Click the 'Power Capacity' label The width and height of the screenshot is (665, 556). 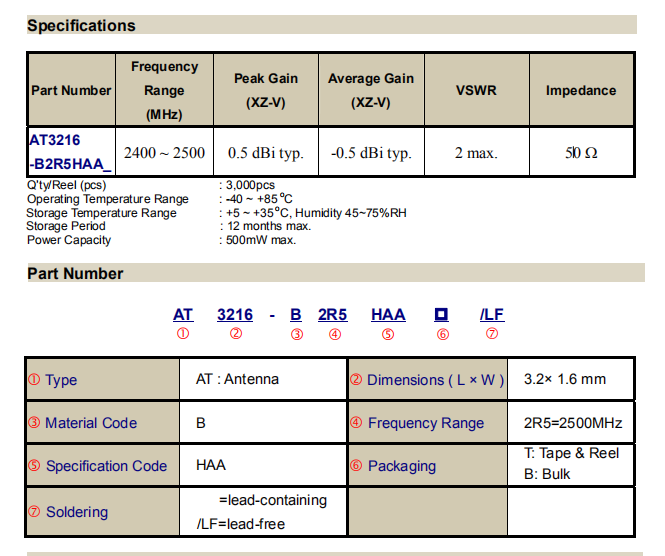69,240
